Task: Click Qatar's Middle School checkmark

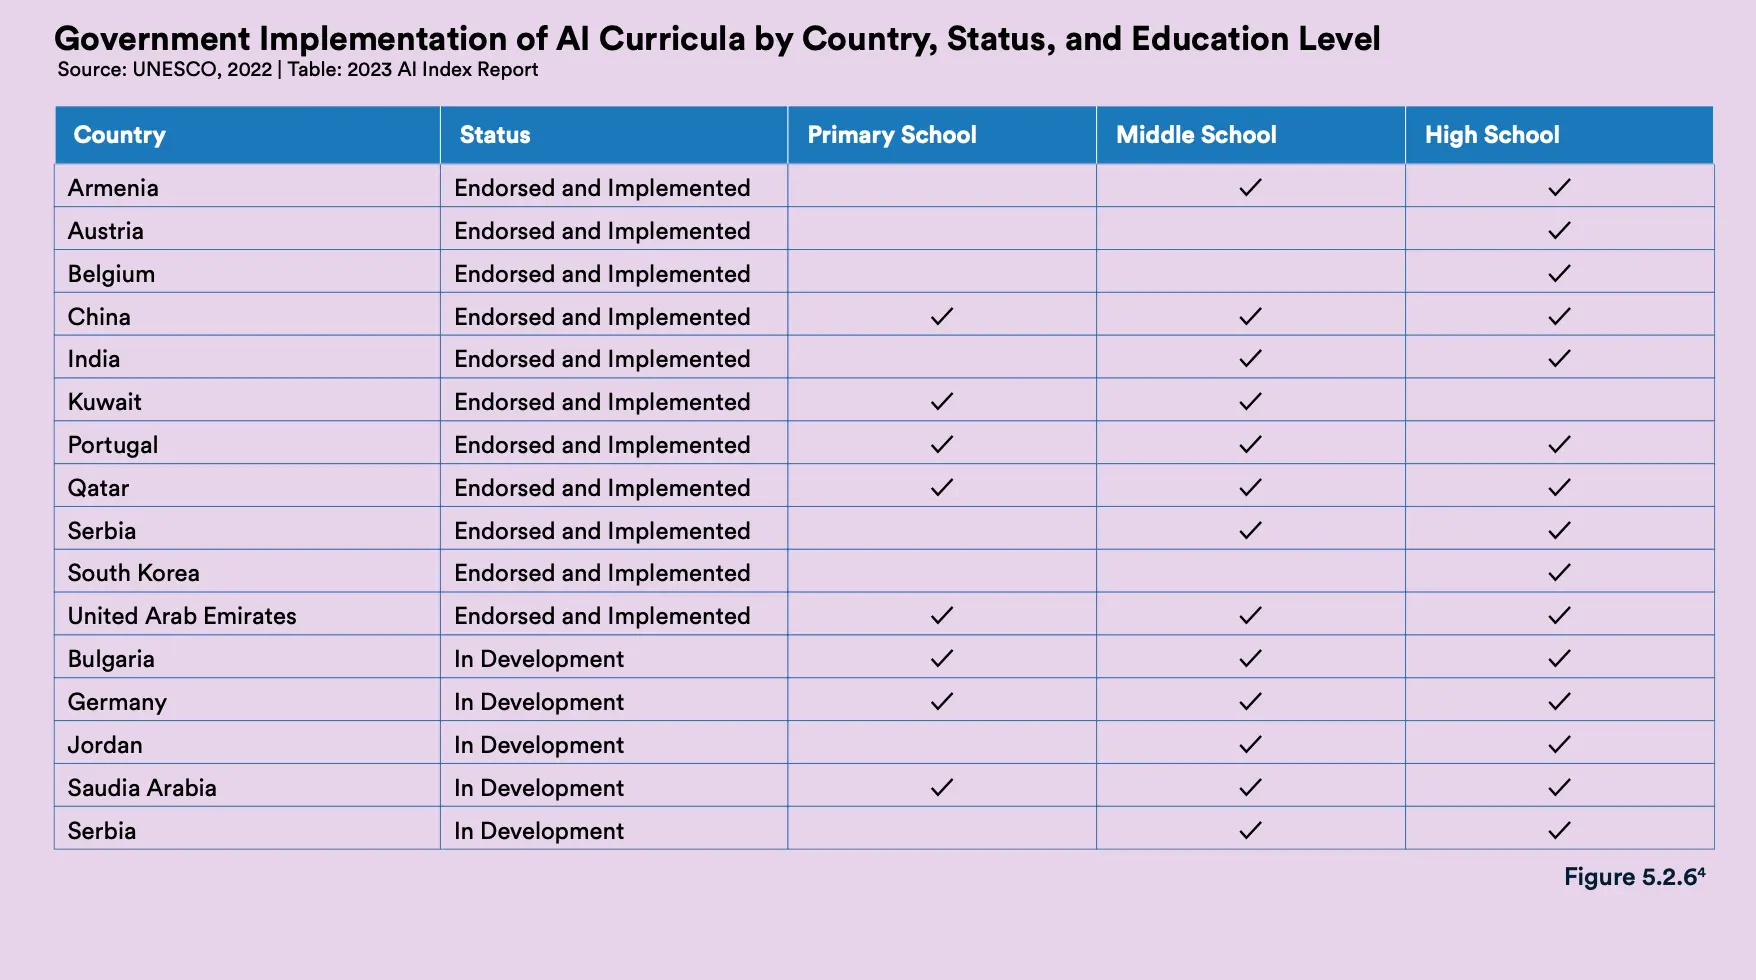Action: point(1250,487)
